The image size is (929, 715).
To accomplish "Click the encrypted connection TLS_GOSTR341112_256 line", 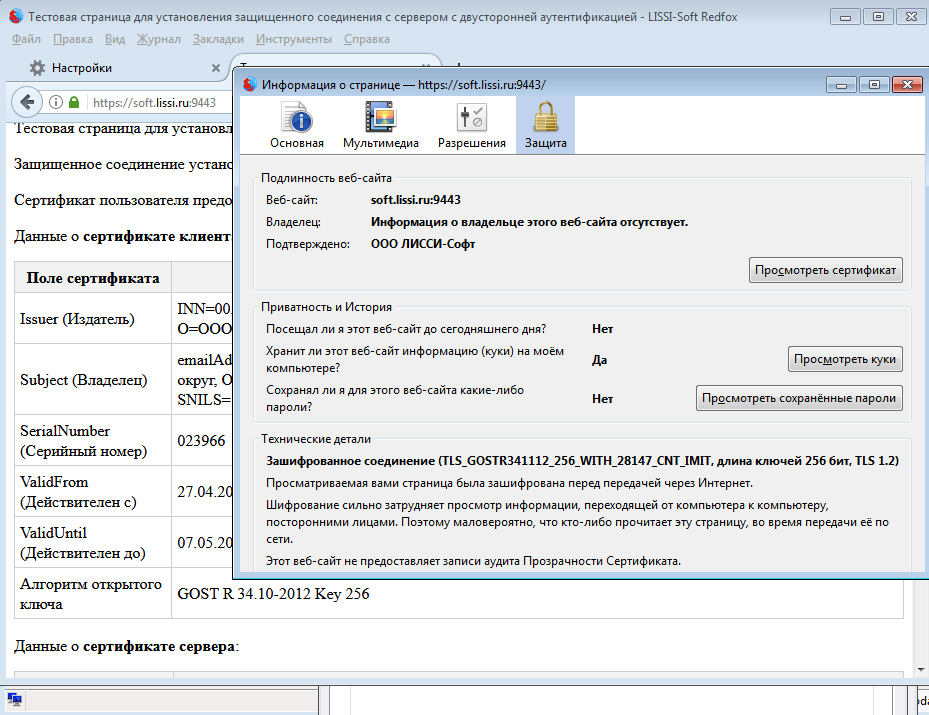I will pyautogui.click(x=582, y=461).
